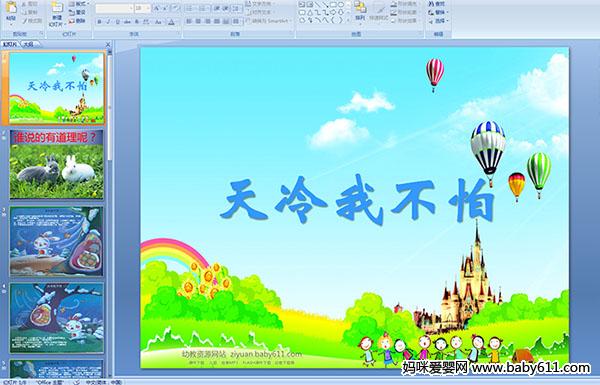The width and height of the screenshot is (600, 385).
Task: Toggle Underline formatting
Action: pos(117,22)
